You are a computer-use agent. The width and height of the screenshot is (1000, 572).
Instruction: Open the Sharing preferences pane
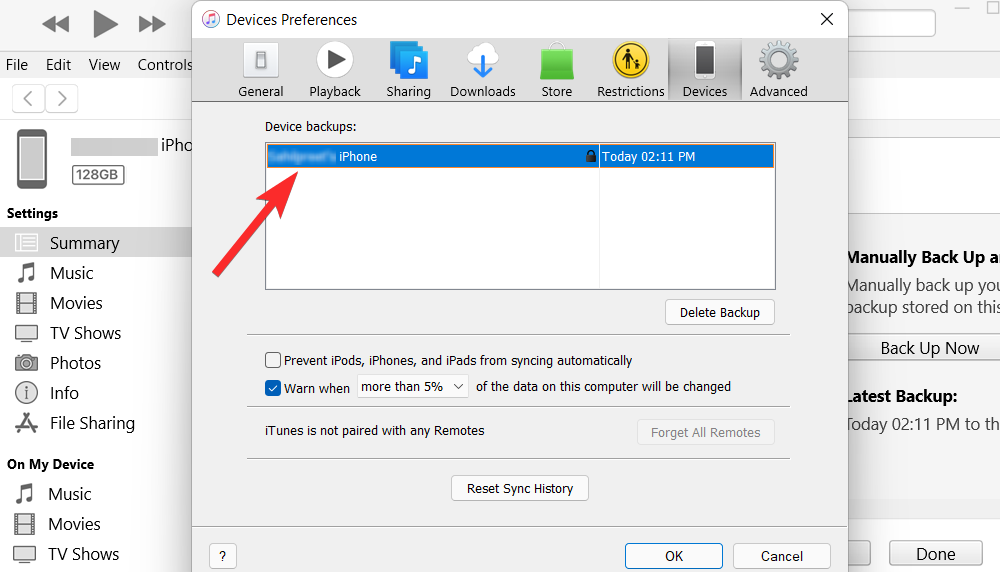(408, 70)
